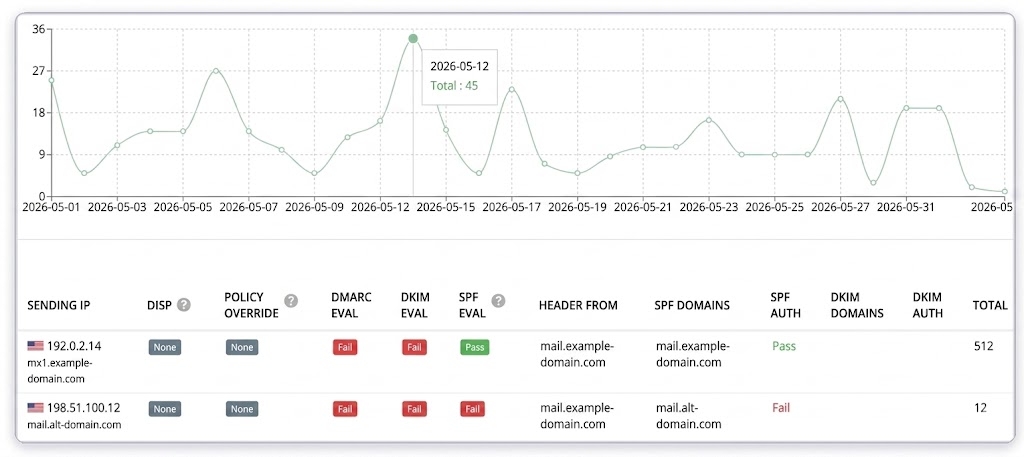Image resolution: width=1024 pixels, height=457 pixels.
Task: Click the US flag beside 192.0.2.14
Action: click(x=35, y=347)
